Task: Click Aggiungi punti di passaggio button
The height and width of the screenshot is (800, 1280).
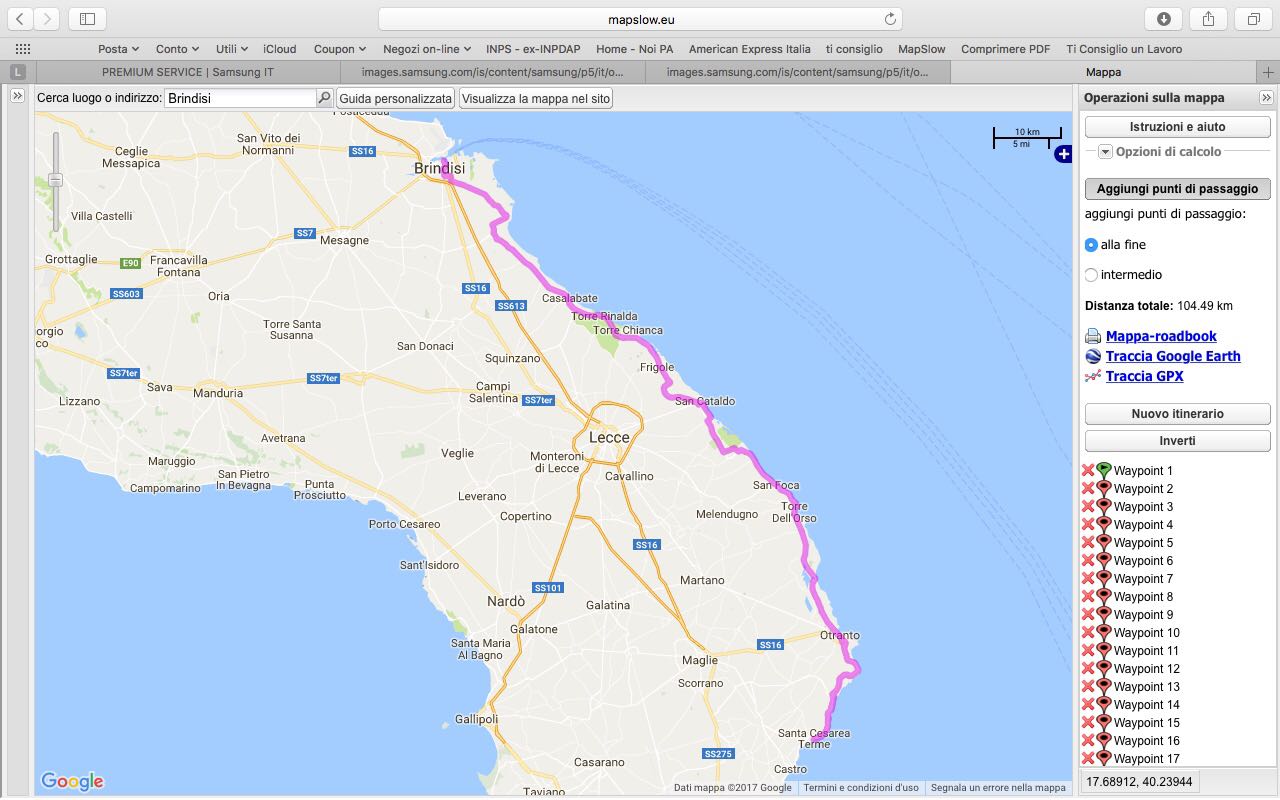Action: tap(1177, 188)
